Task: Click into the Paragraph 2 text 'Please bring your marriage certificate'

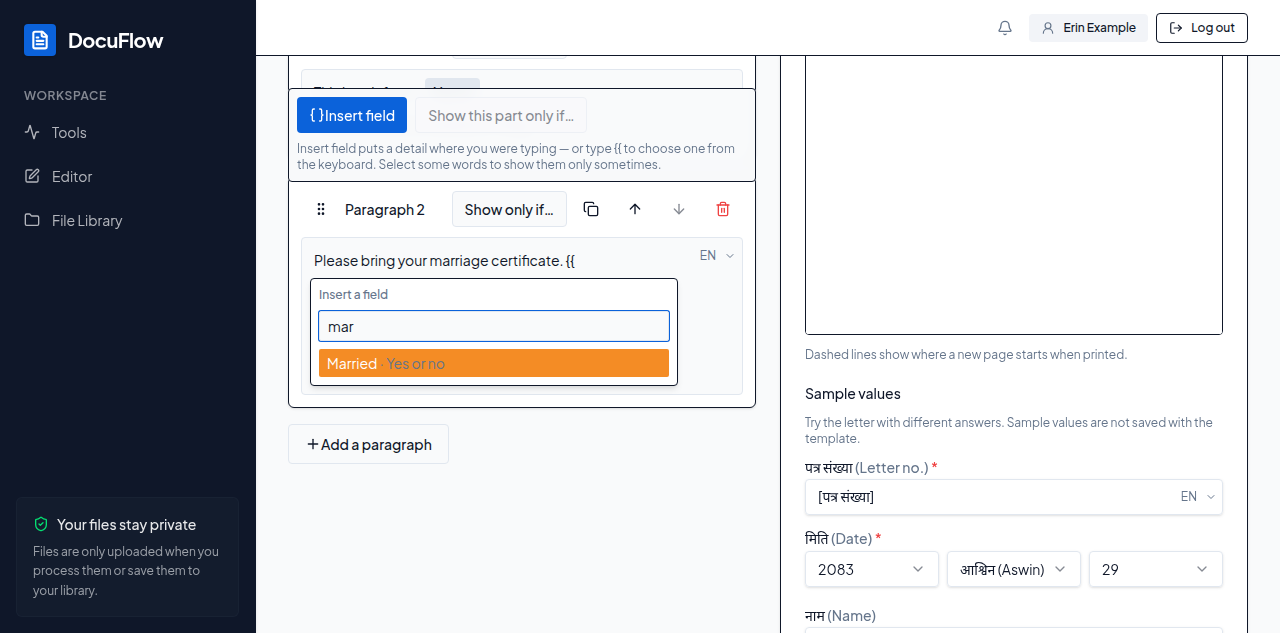Action: coord(438,261)
